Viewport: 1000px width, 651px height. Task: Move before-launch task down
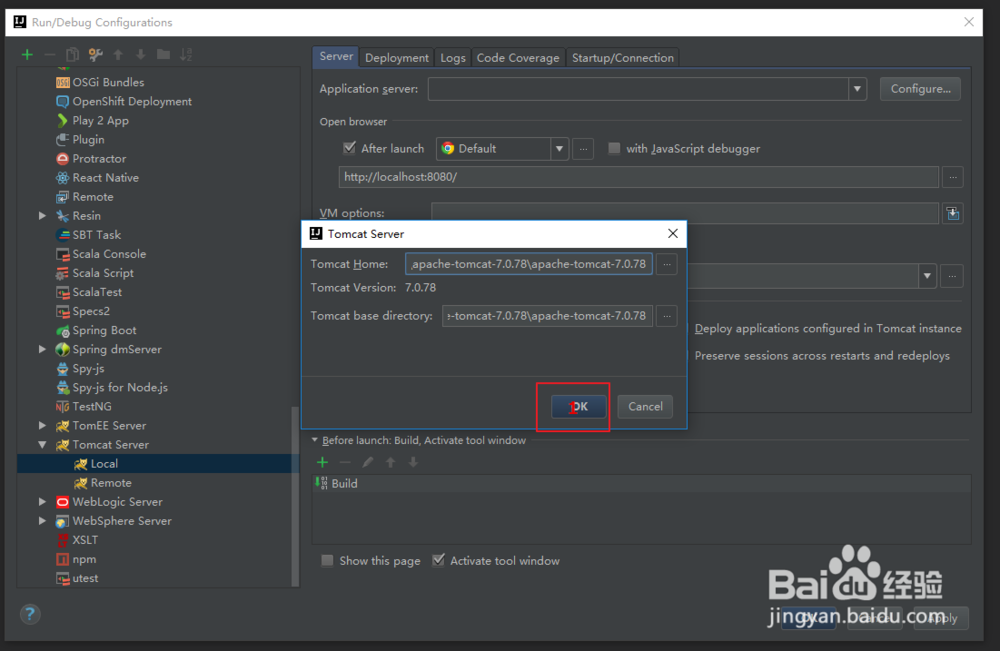click(413, 462)
